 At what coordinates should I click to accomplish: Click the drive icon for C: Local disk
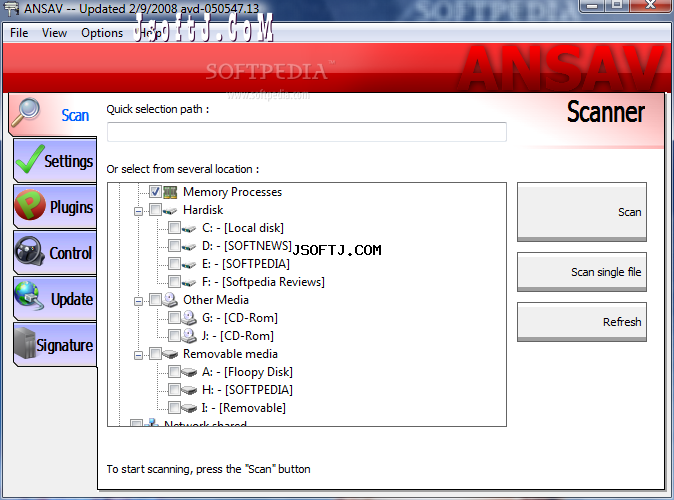[x=189, y=229]
